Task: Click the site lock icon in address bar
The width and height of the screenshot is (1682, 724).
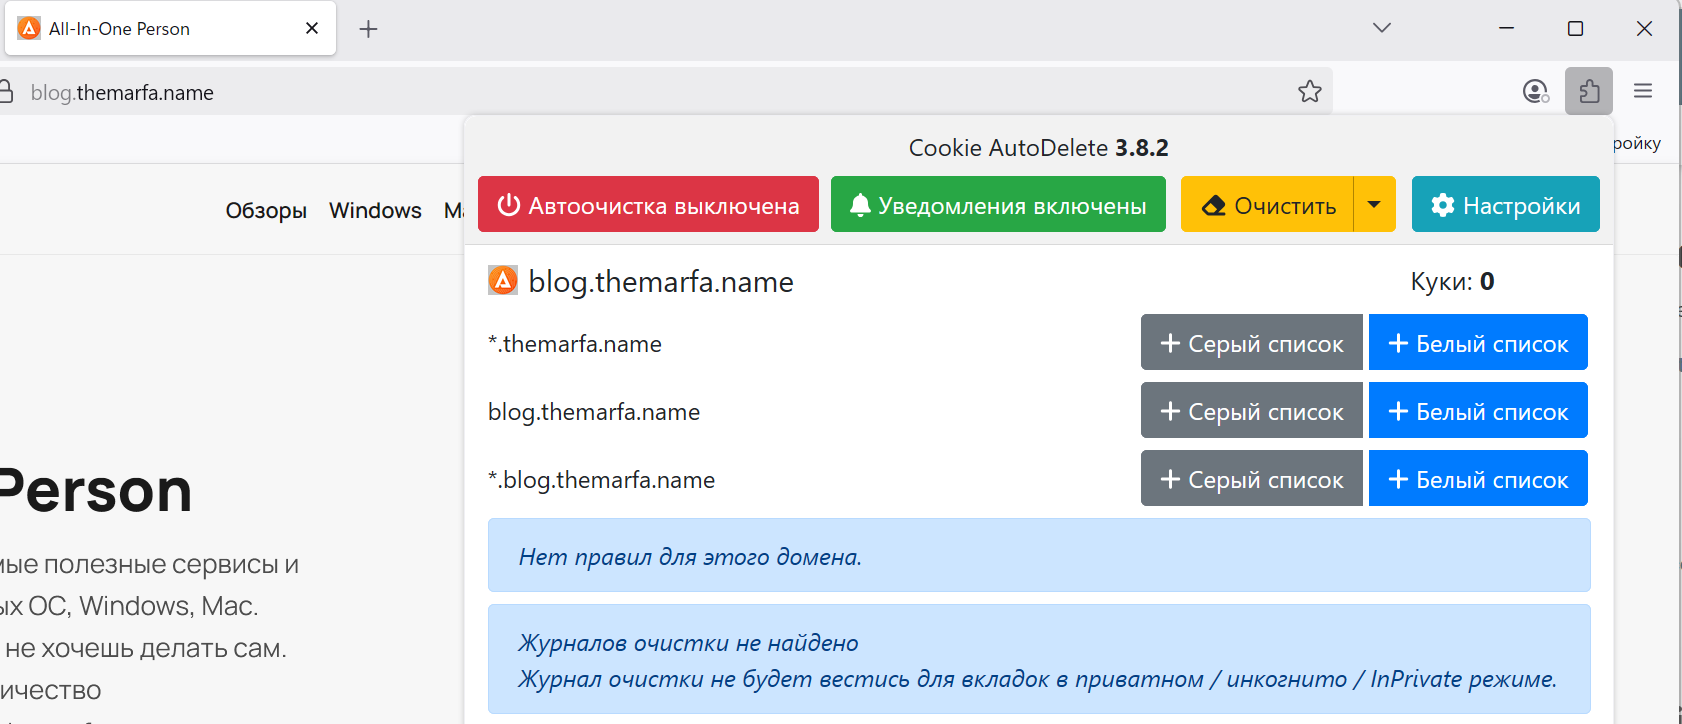Action: click(6, 92)
